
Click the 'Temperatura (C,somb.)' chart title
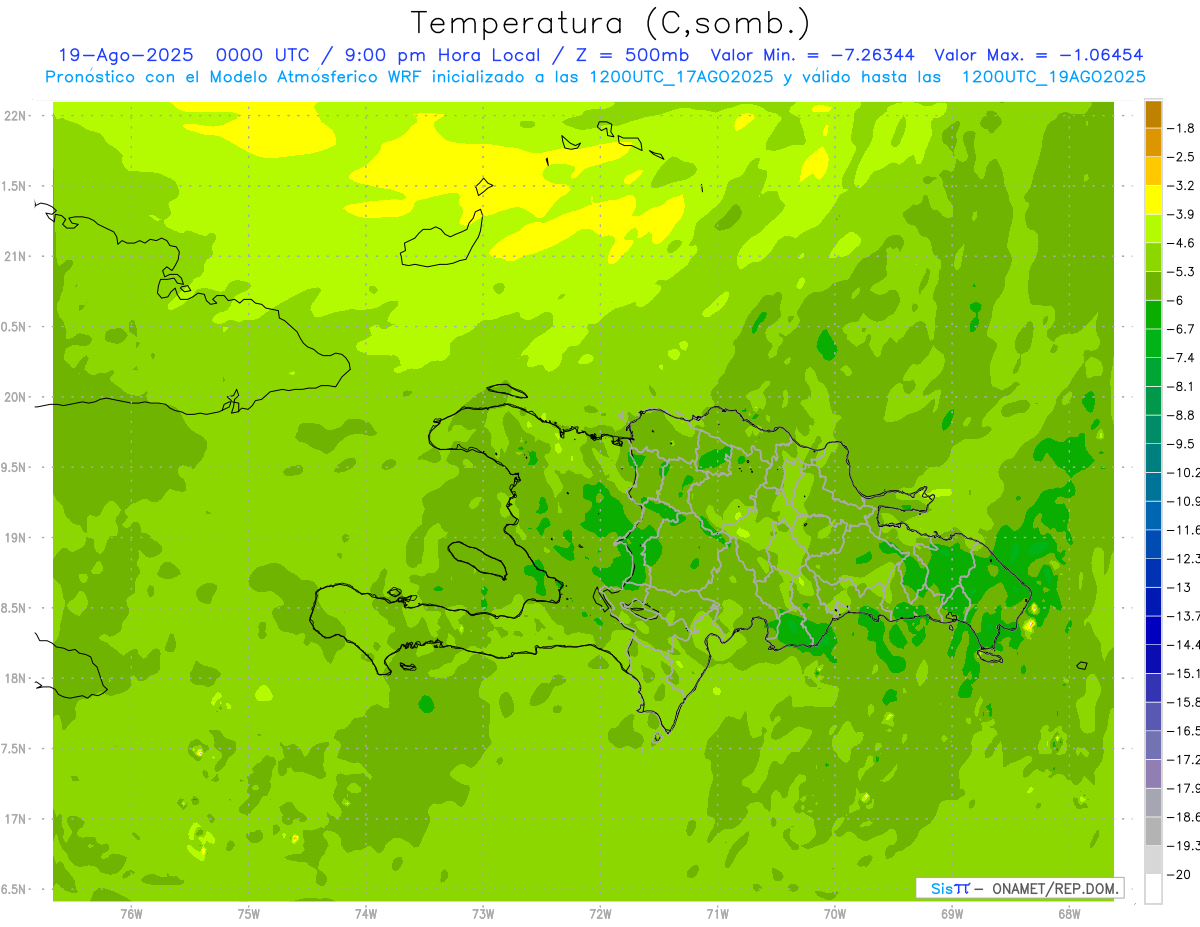611,23
